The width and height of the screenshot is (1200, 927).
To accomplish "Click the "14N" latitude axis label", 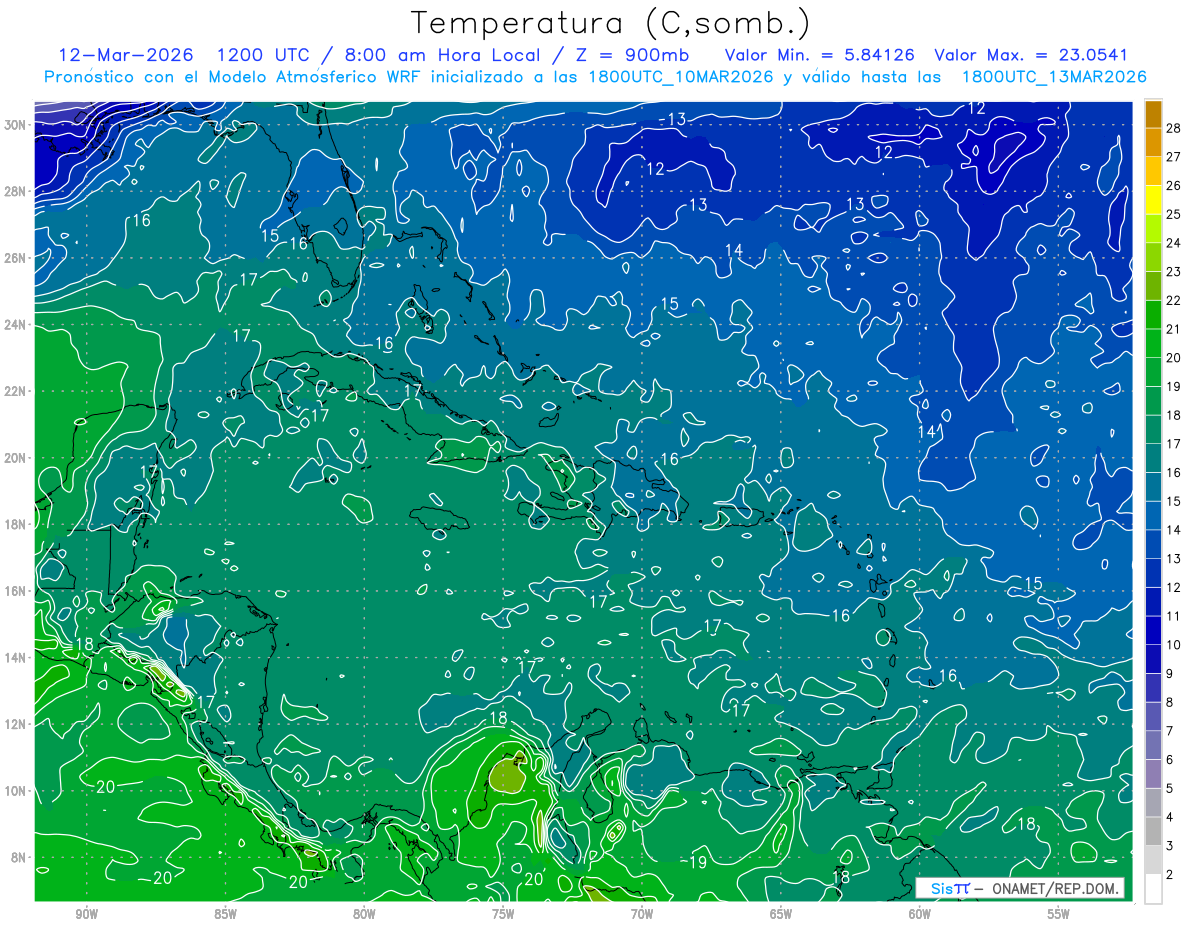I will coord(15,658).
